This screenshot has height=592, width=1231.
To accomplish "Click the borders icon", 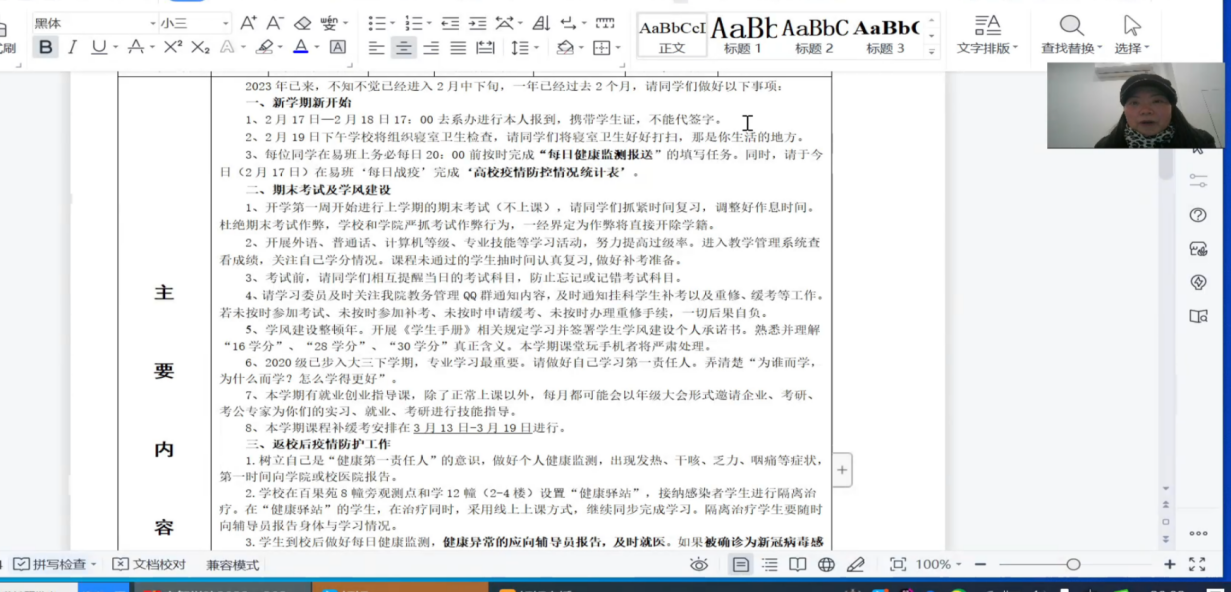I will (600, 47).
